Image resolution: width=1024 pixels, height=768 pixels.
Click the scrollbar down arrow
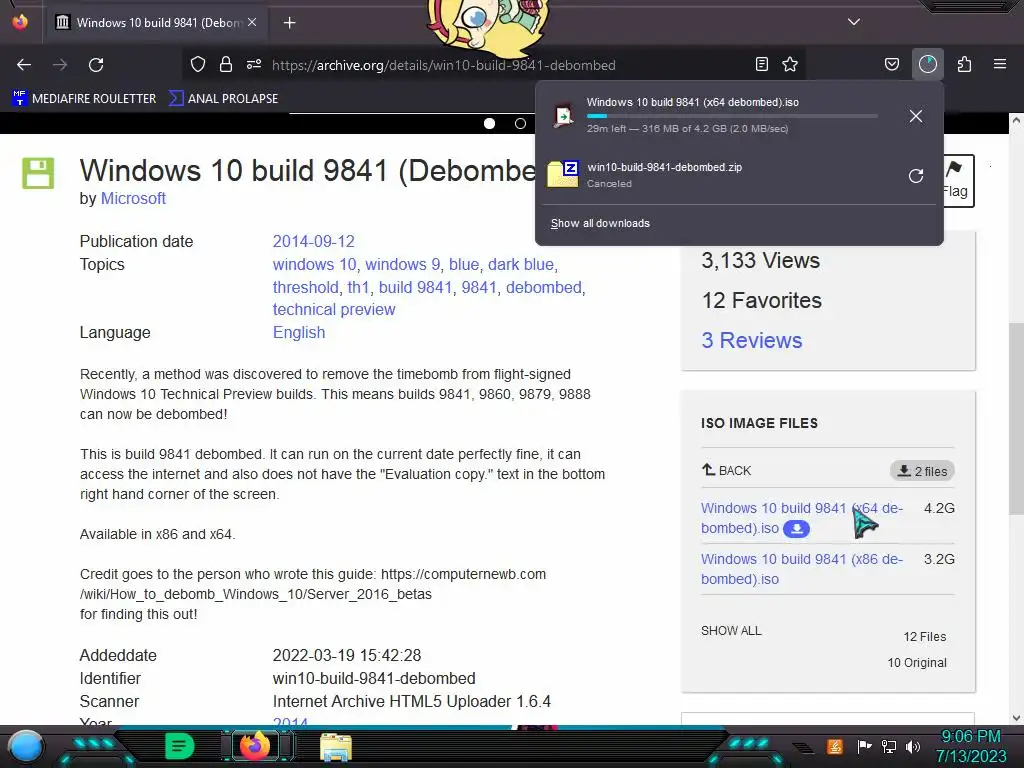[x=1016, y=718]
